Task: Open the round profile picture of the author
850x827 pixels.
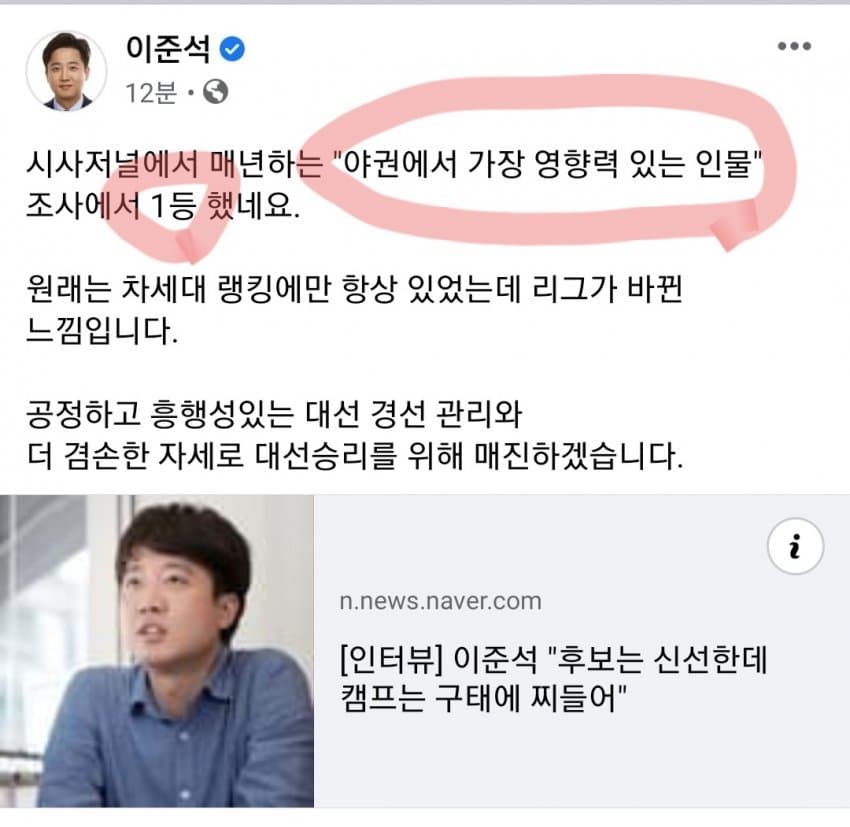Action: point(67,70)
